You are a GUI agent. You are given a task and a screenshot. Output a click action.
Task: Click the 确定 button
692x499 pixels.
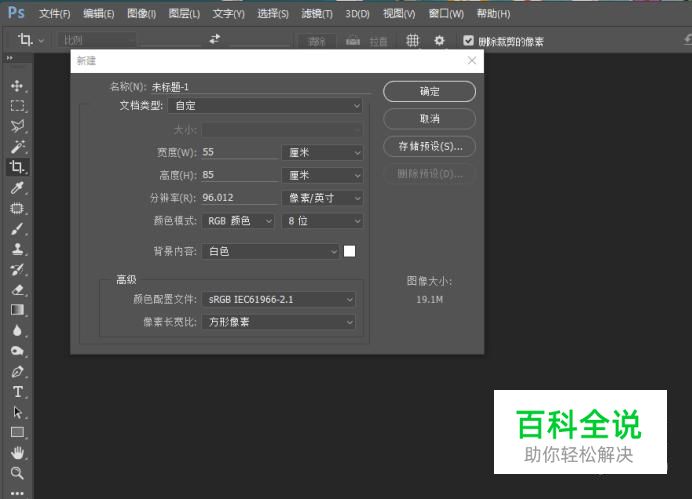click(x=429, y=91)
